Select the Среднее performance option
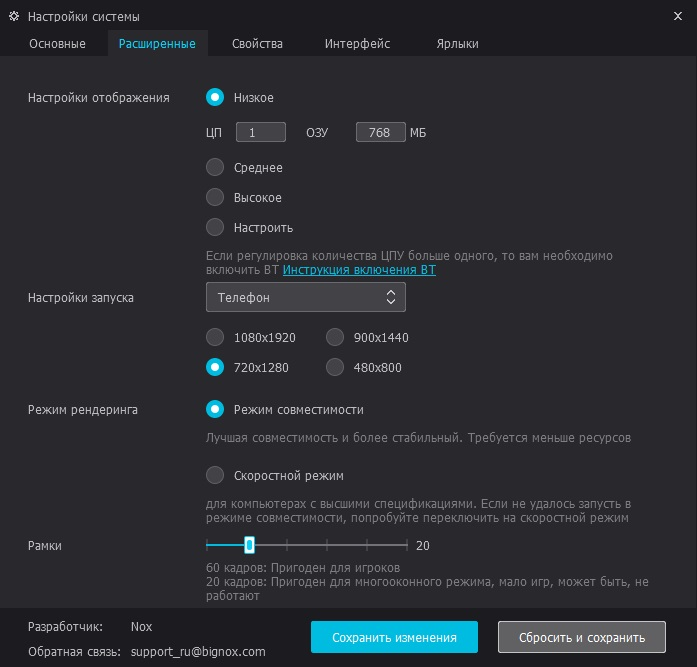The width and height of the screenshot is (697, 667). click(x=215, y=168)
